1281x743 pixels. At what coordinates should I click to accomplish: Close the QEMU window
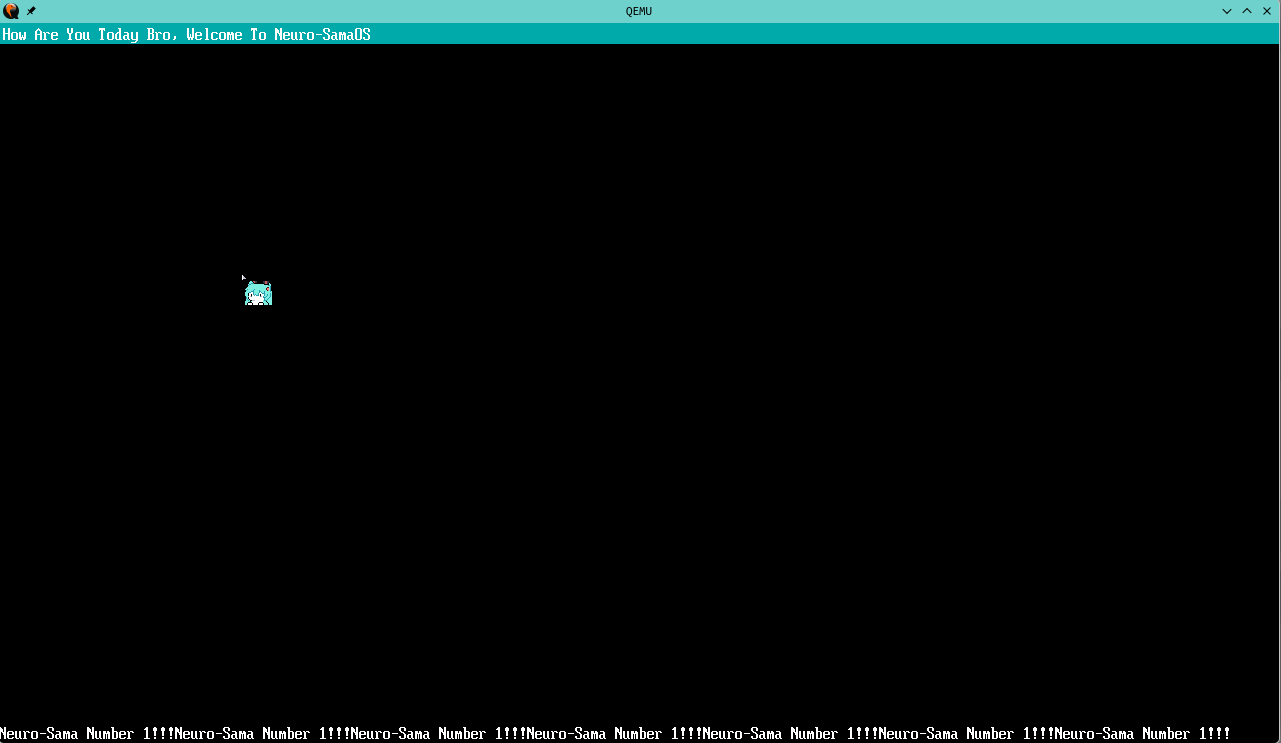pyautogui.click(x=1267, y=11)
